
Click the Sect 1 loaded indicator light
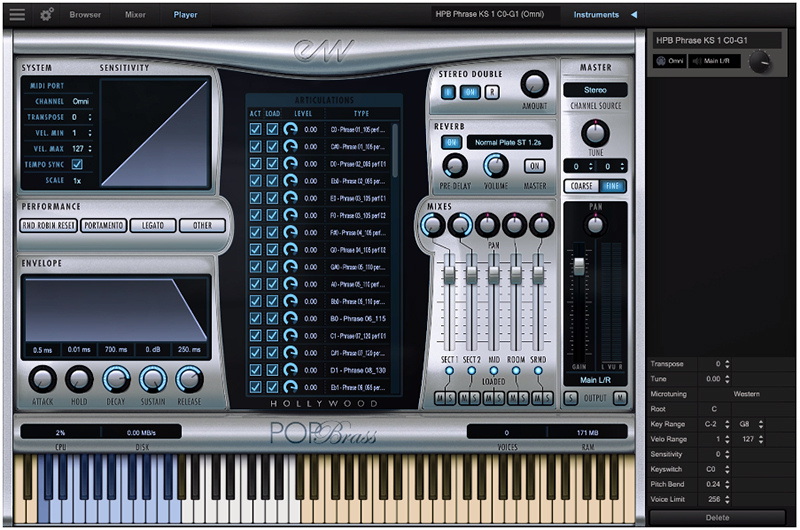[x=449, y=371]
